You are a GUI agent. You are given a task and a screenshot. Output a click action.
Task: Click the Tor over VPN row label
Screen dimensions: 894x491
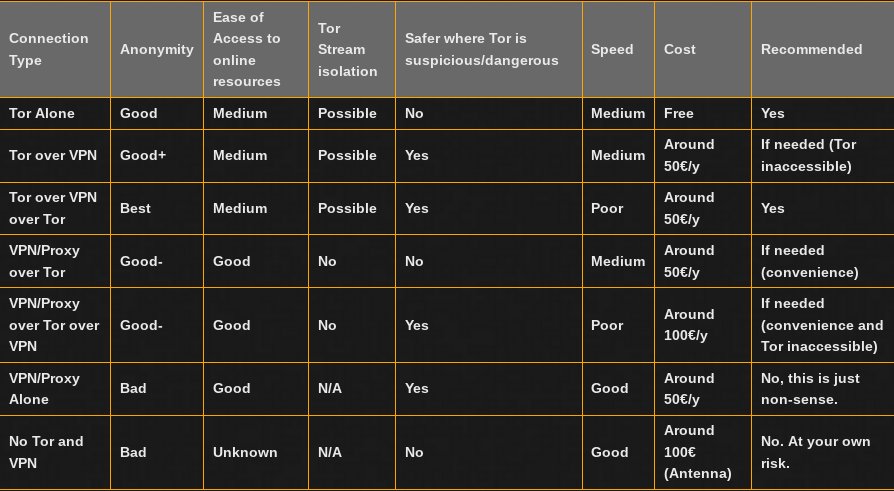point(55,156)
